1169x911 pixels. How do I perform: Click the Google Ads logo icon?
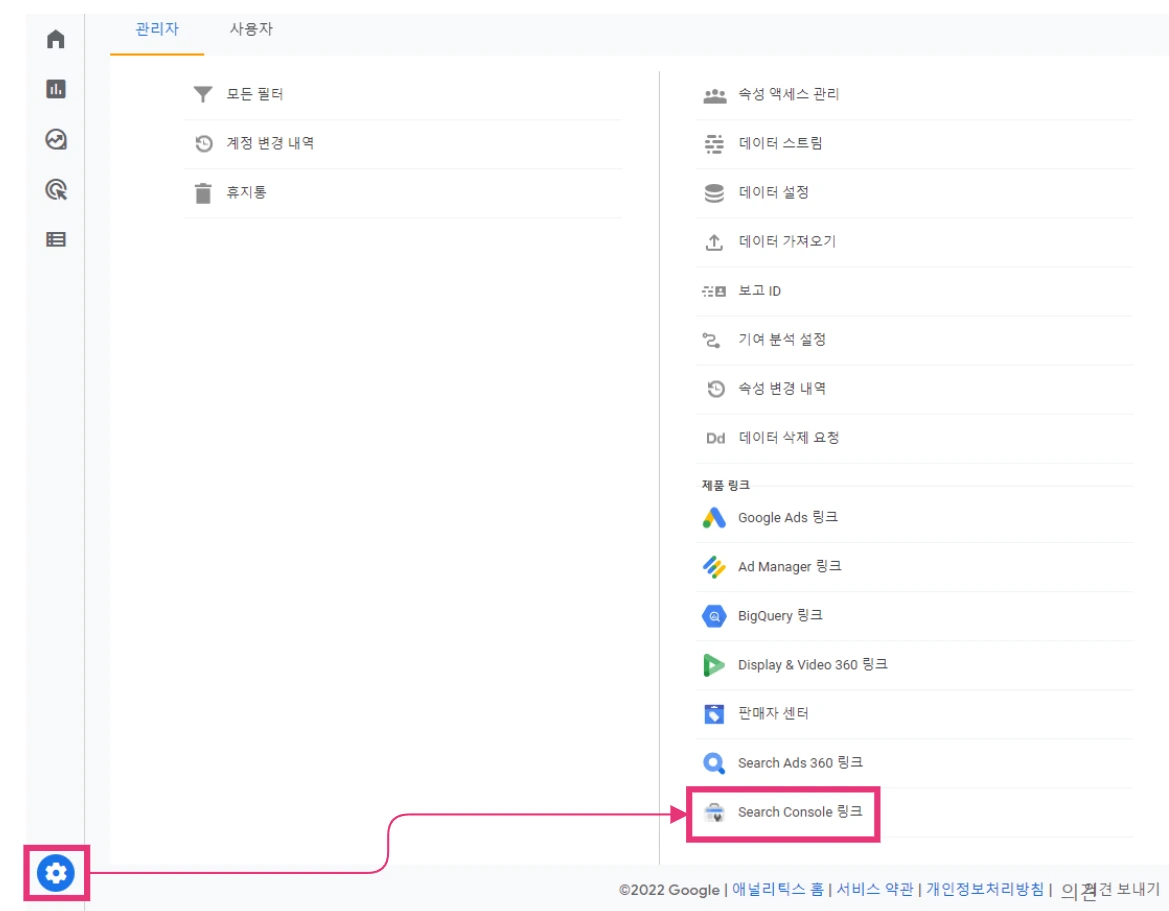(x=714, y=517)
